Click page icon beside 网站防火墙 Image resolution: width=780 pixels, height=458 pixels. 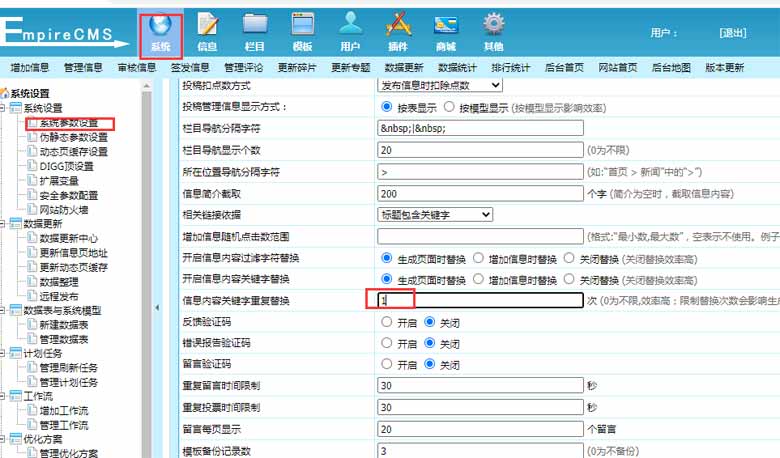32,209
